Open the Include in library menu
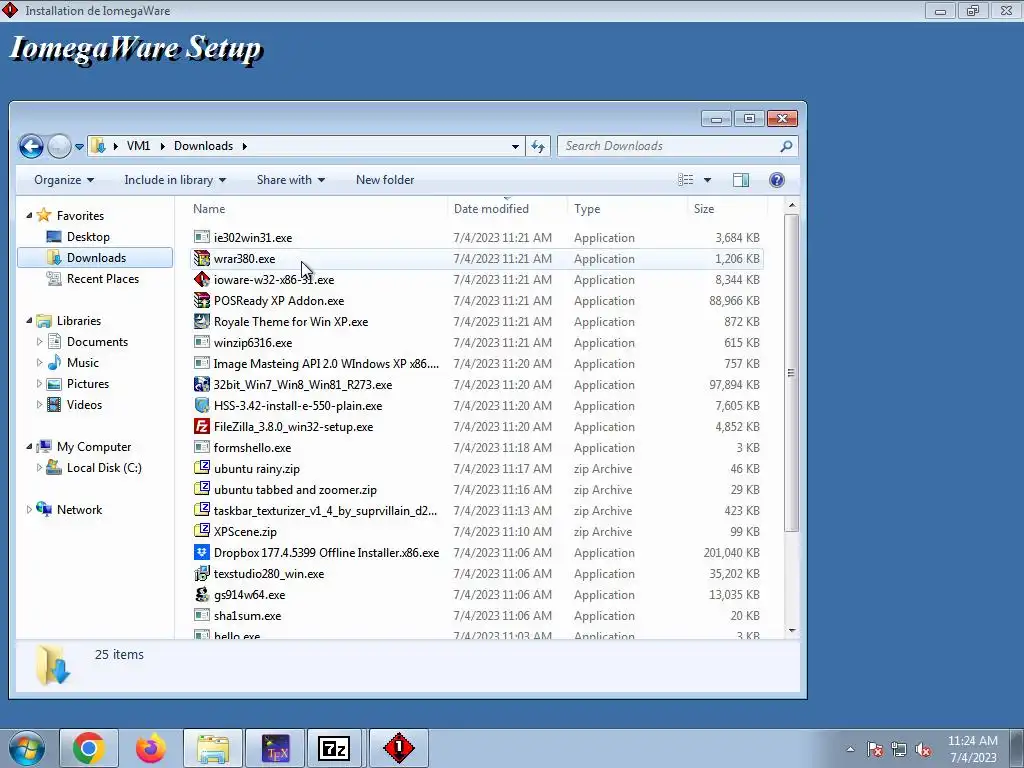Image resolution: width=1024 pixels, height=768 pixels. [175, 180]
